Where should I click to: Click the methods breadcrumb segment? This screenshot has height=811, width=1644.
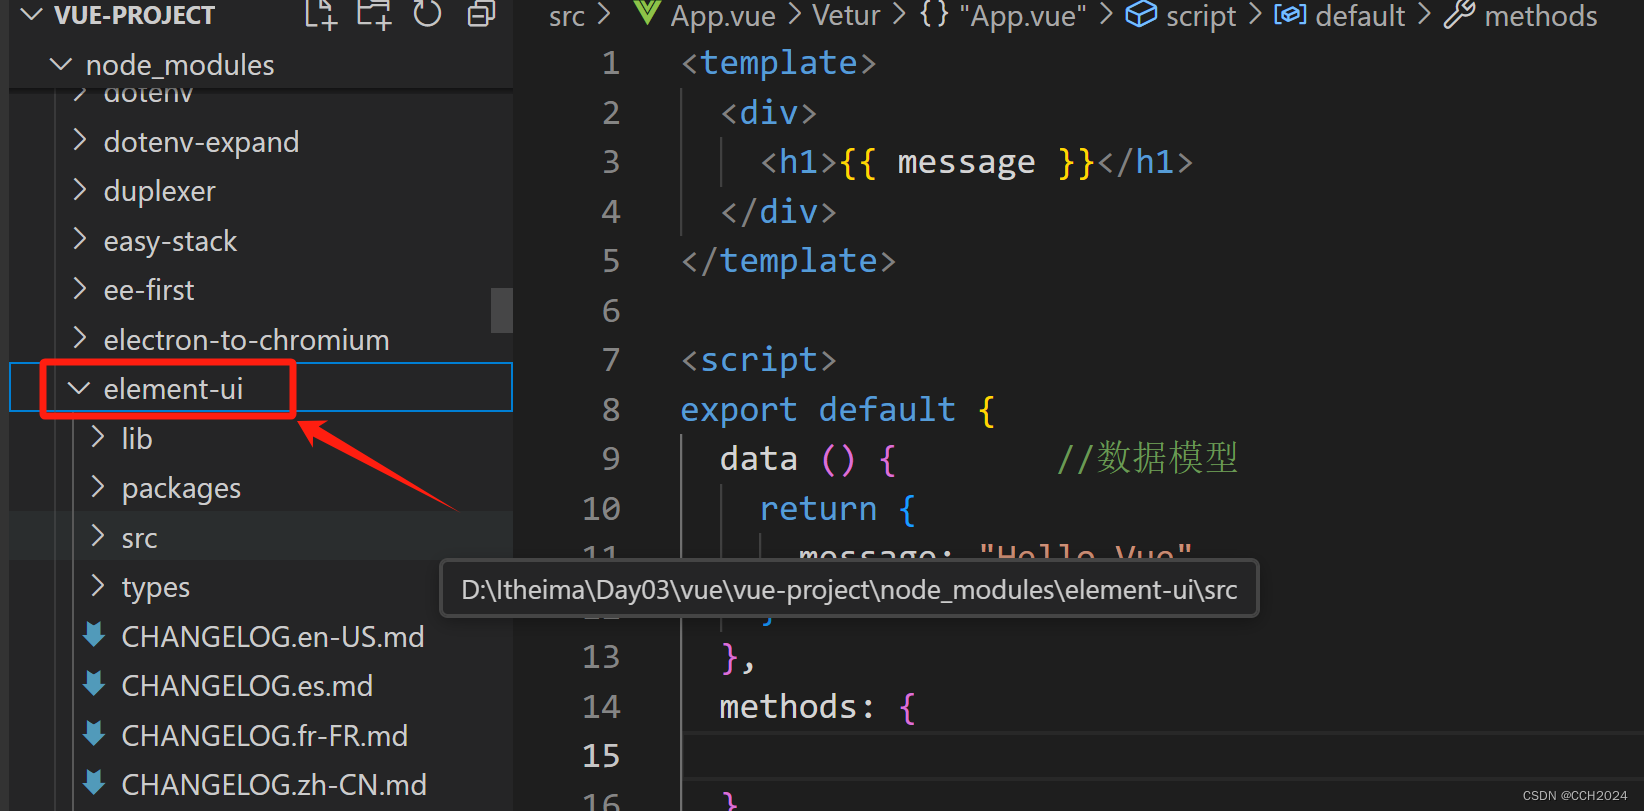pos(1541,16)
